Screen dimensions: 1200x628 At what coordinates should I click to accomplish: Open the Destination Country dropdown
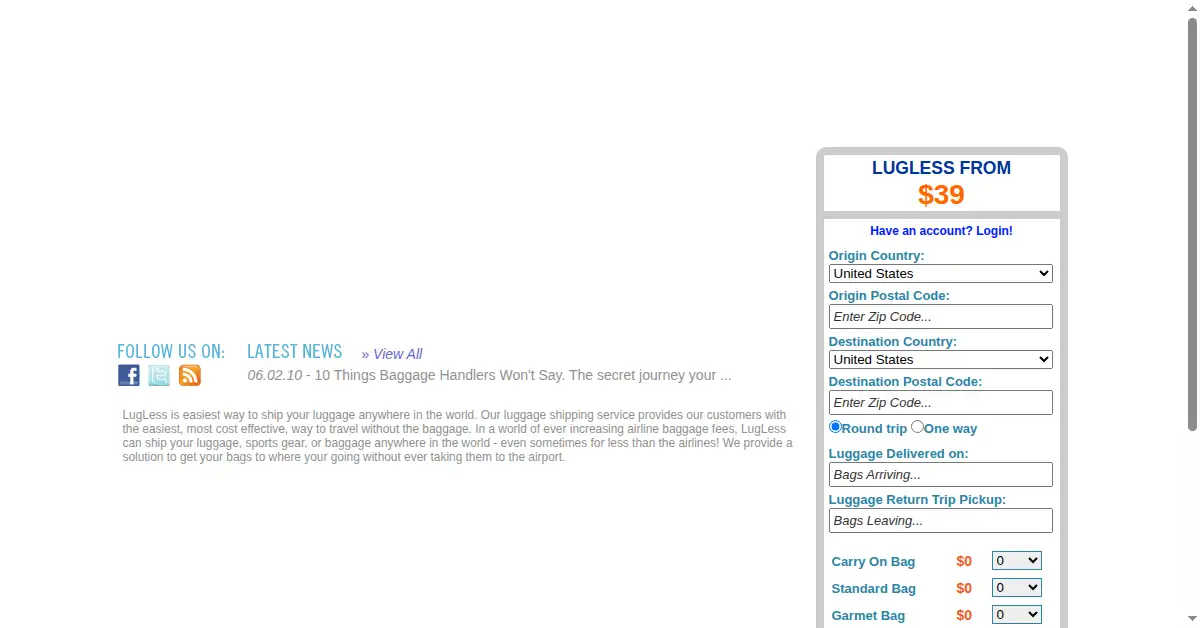click(x=941, y=359)
